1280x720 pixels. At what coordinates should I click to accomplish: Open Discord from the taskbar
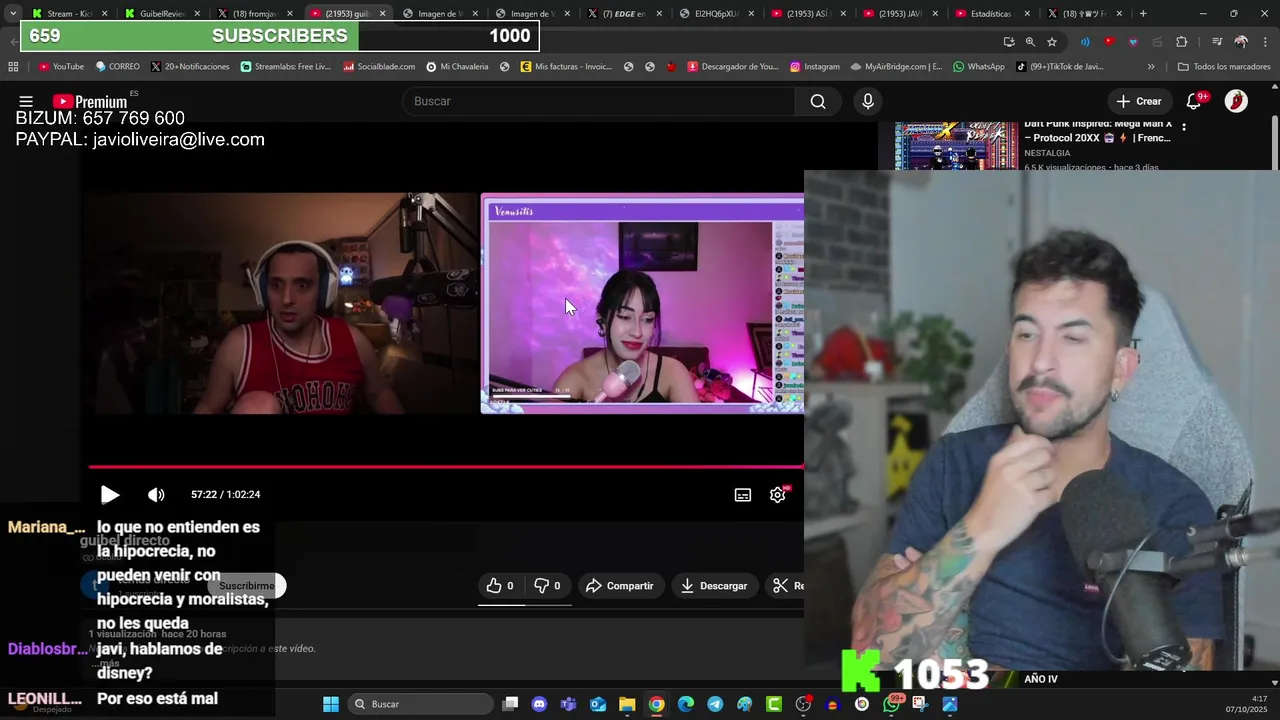540,704
